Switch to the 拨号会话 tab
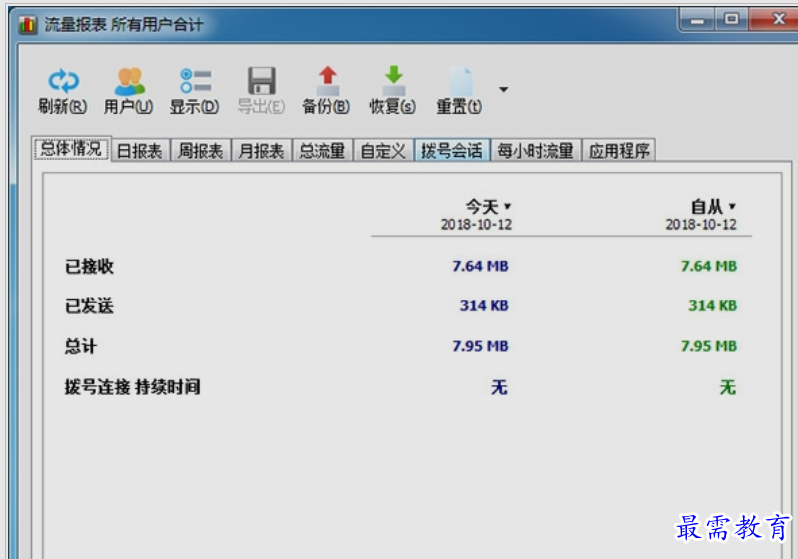Viewport: 798px width, 559px height. coord(452,150)
